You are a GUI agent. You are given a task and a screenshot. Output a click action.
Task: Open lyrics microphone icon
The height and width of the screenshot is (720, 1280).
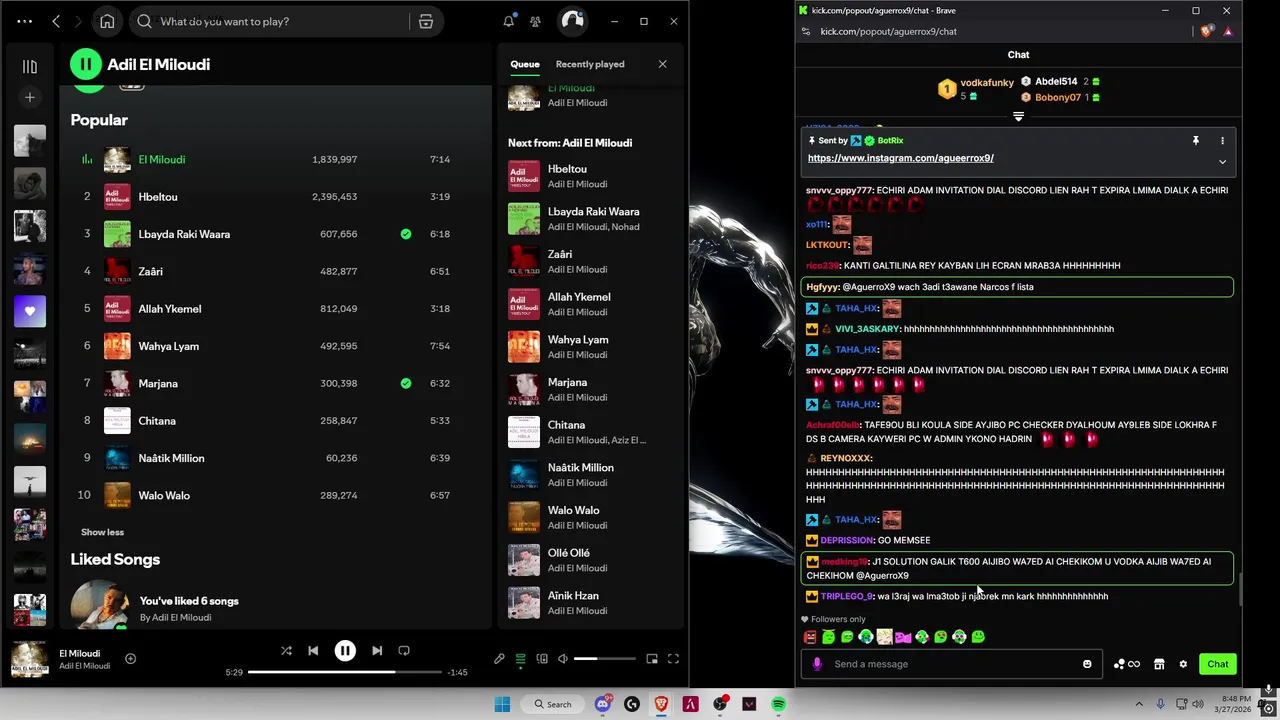tap(499, 659)
